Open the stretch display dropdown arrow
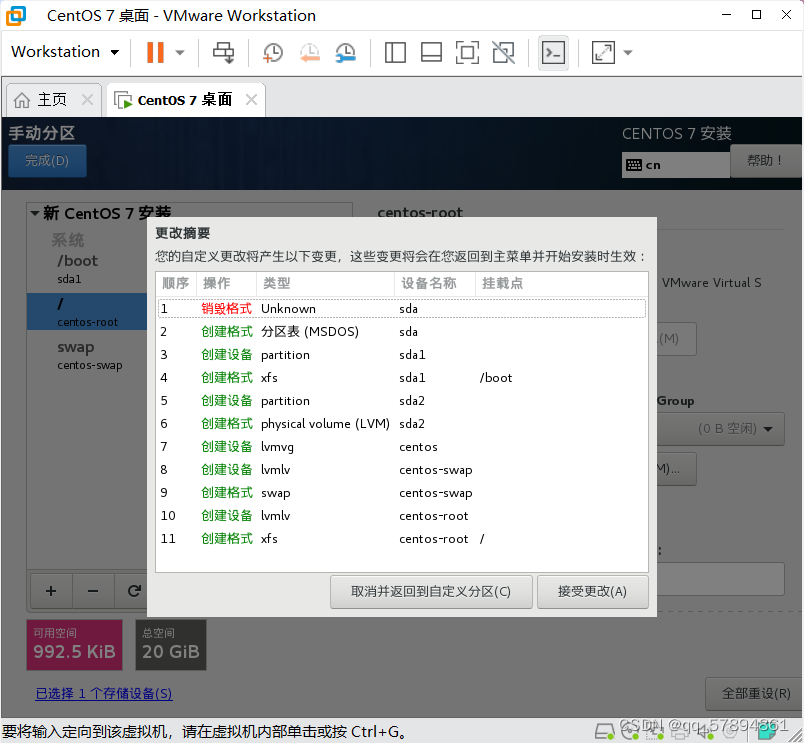Image resolution: width=804 pixels, height=743 pixels. tap(628, 52)
